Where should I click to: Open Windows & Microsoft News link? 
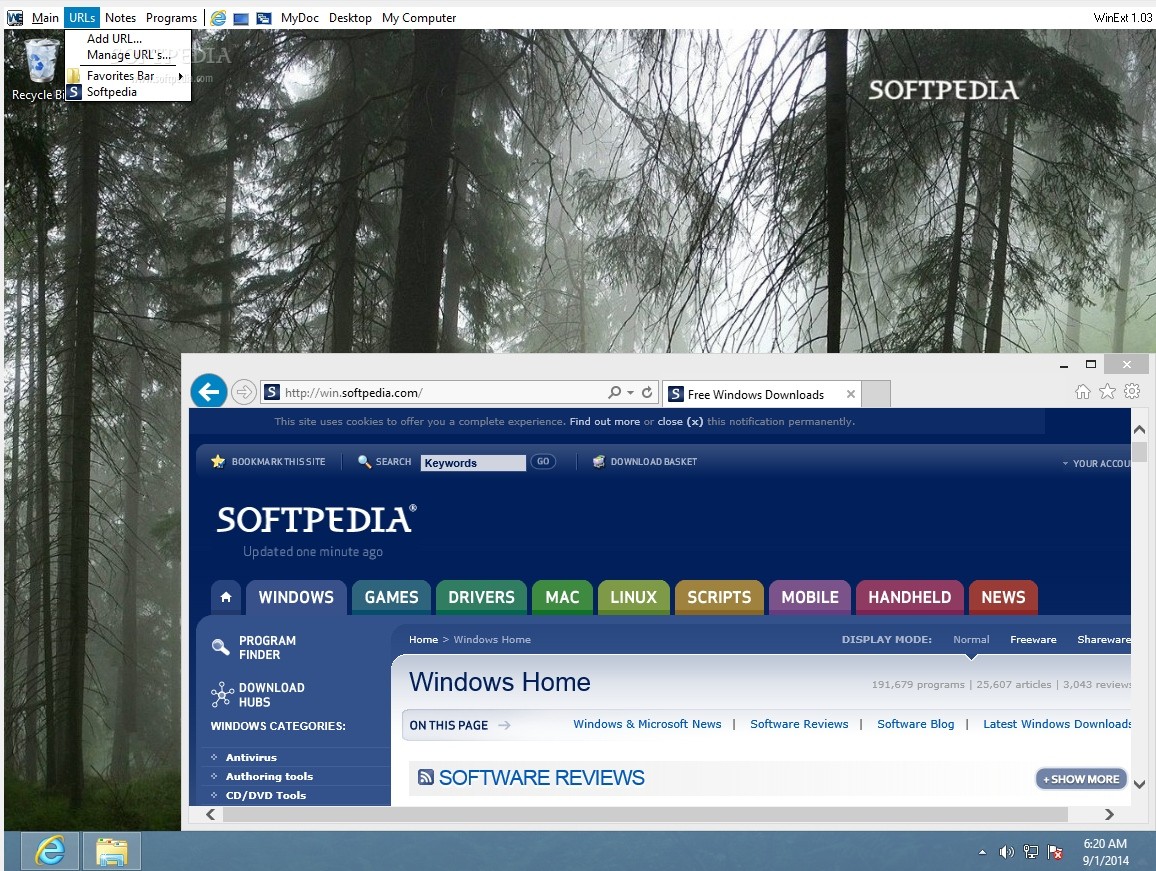tap(647, 724)
